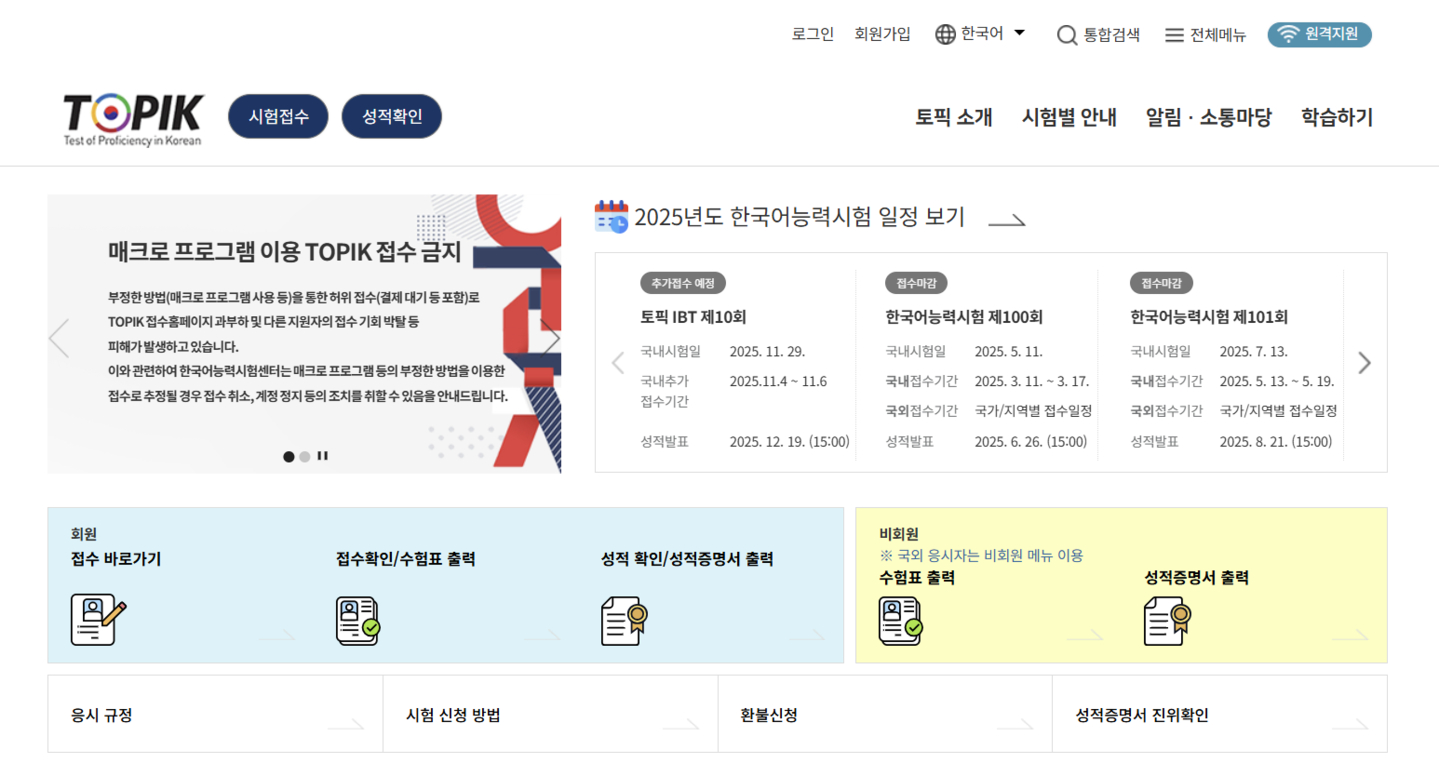
Task: Click the 접수확인/수험표 출력 document icon
Action: point(357,620)
